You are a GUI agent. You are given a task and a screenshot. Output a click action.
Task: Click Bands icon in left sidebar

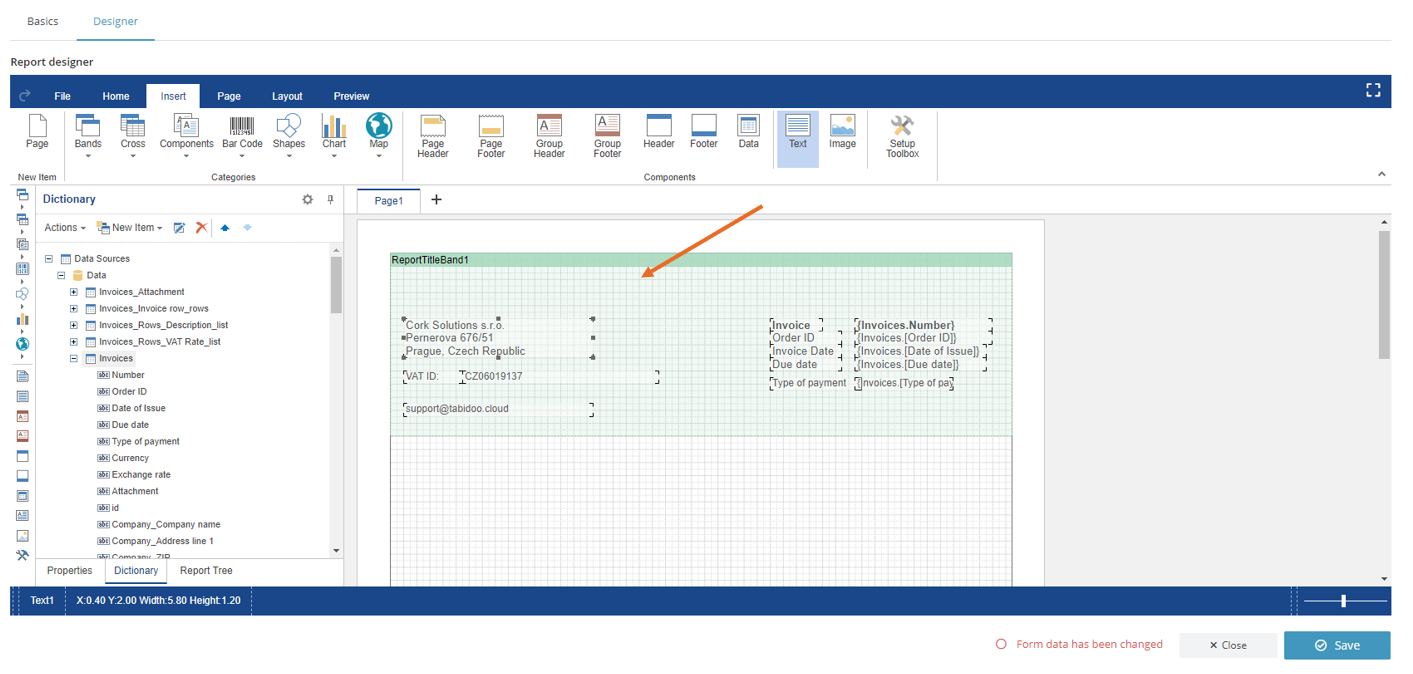[x=22, y=194]
